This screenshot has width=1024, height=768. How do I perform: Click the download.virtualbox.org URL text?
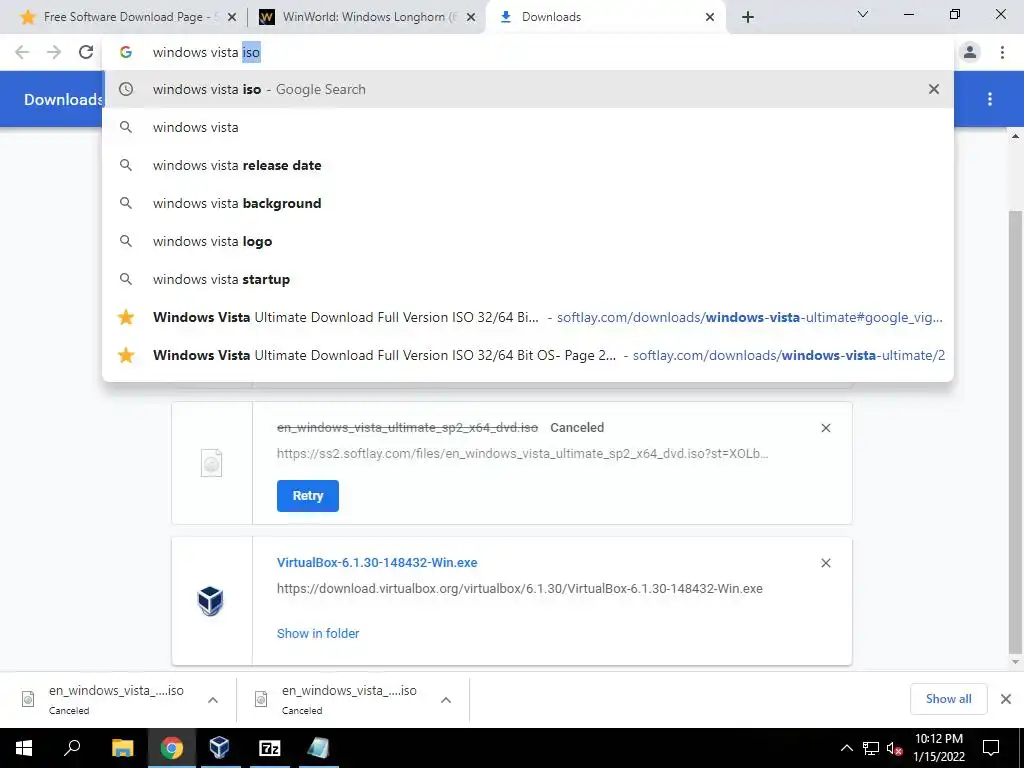coord(520,588)
